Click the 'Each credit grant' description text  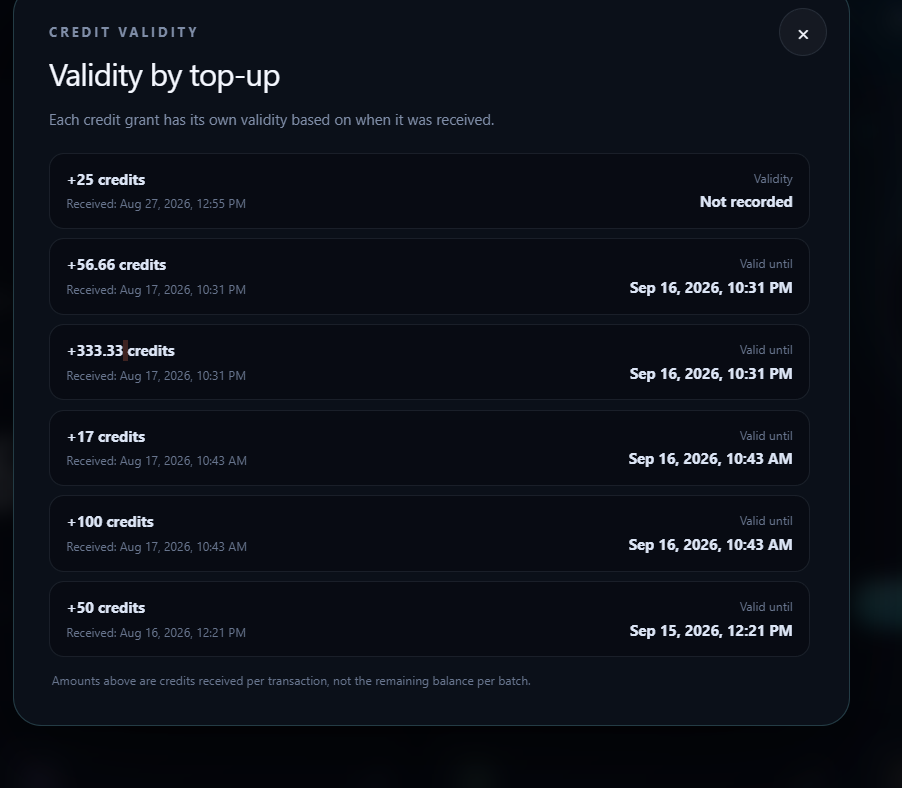(272, 120)
